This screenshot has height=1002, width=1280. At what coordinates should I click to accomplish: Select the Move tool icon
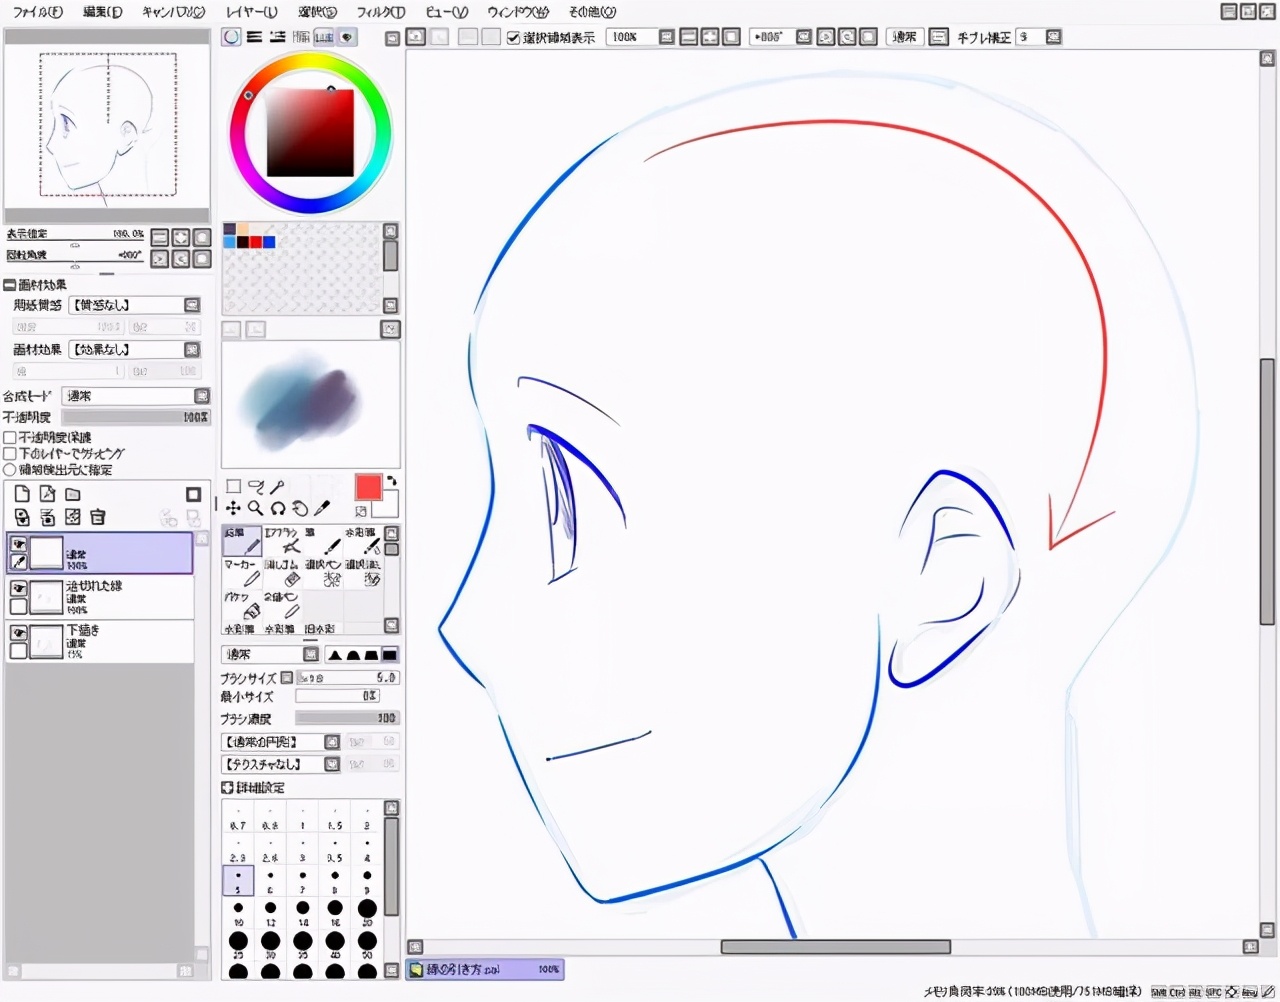click(233, 508)
